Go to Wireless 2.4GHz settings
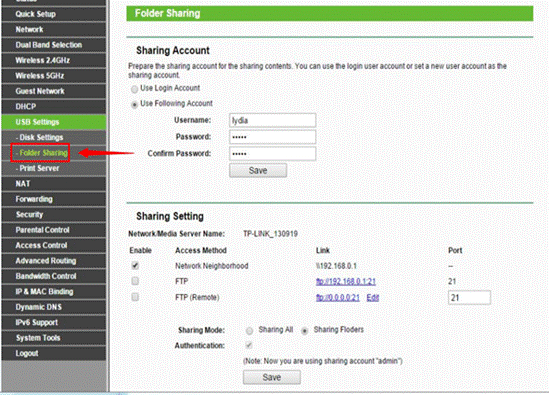The image size is (549, 395). click(x=54, y=60)
